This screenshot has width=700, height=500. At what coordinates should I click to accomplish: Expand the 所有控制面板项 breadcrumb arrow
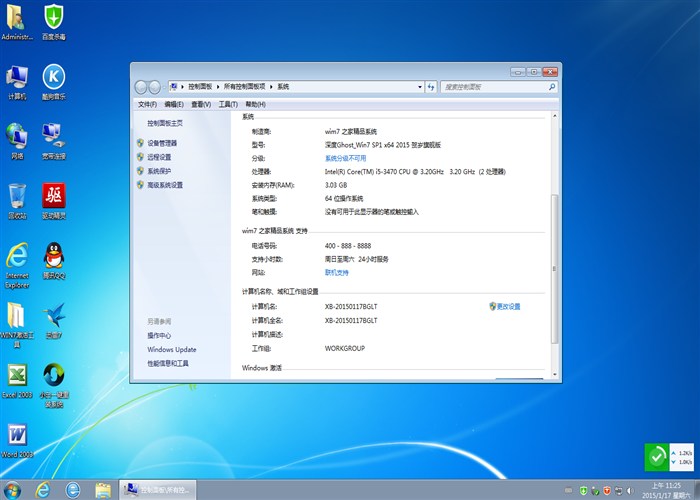[x=272, y=87]
